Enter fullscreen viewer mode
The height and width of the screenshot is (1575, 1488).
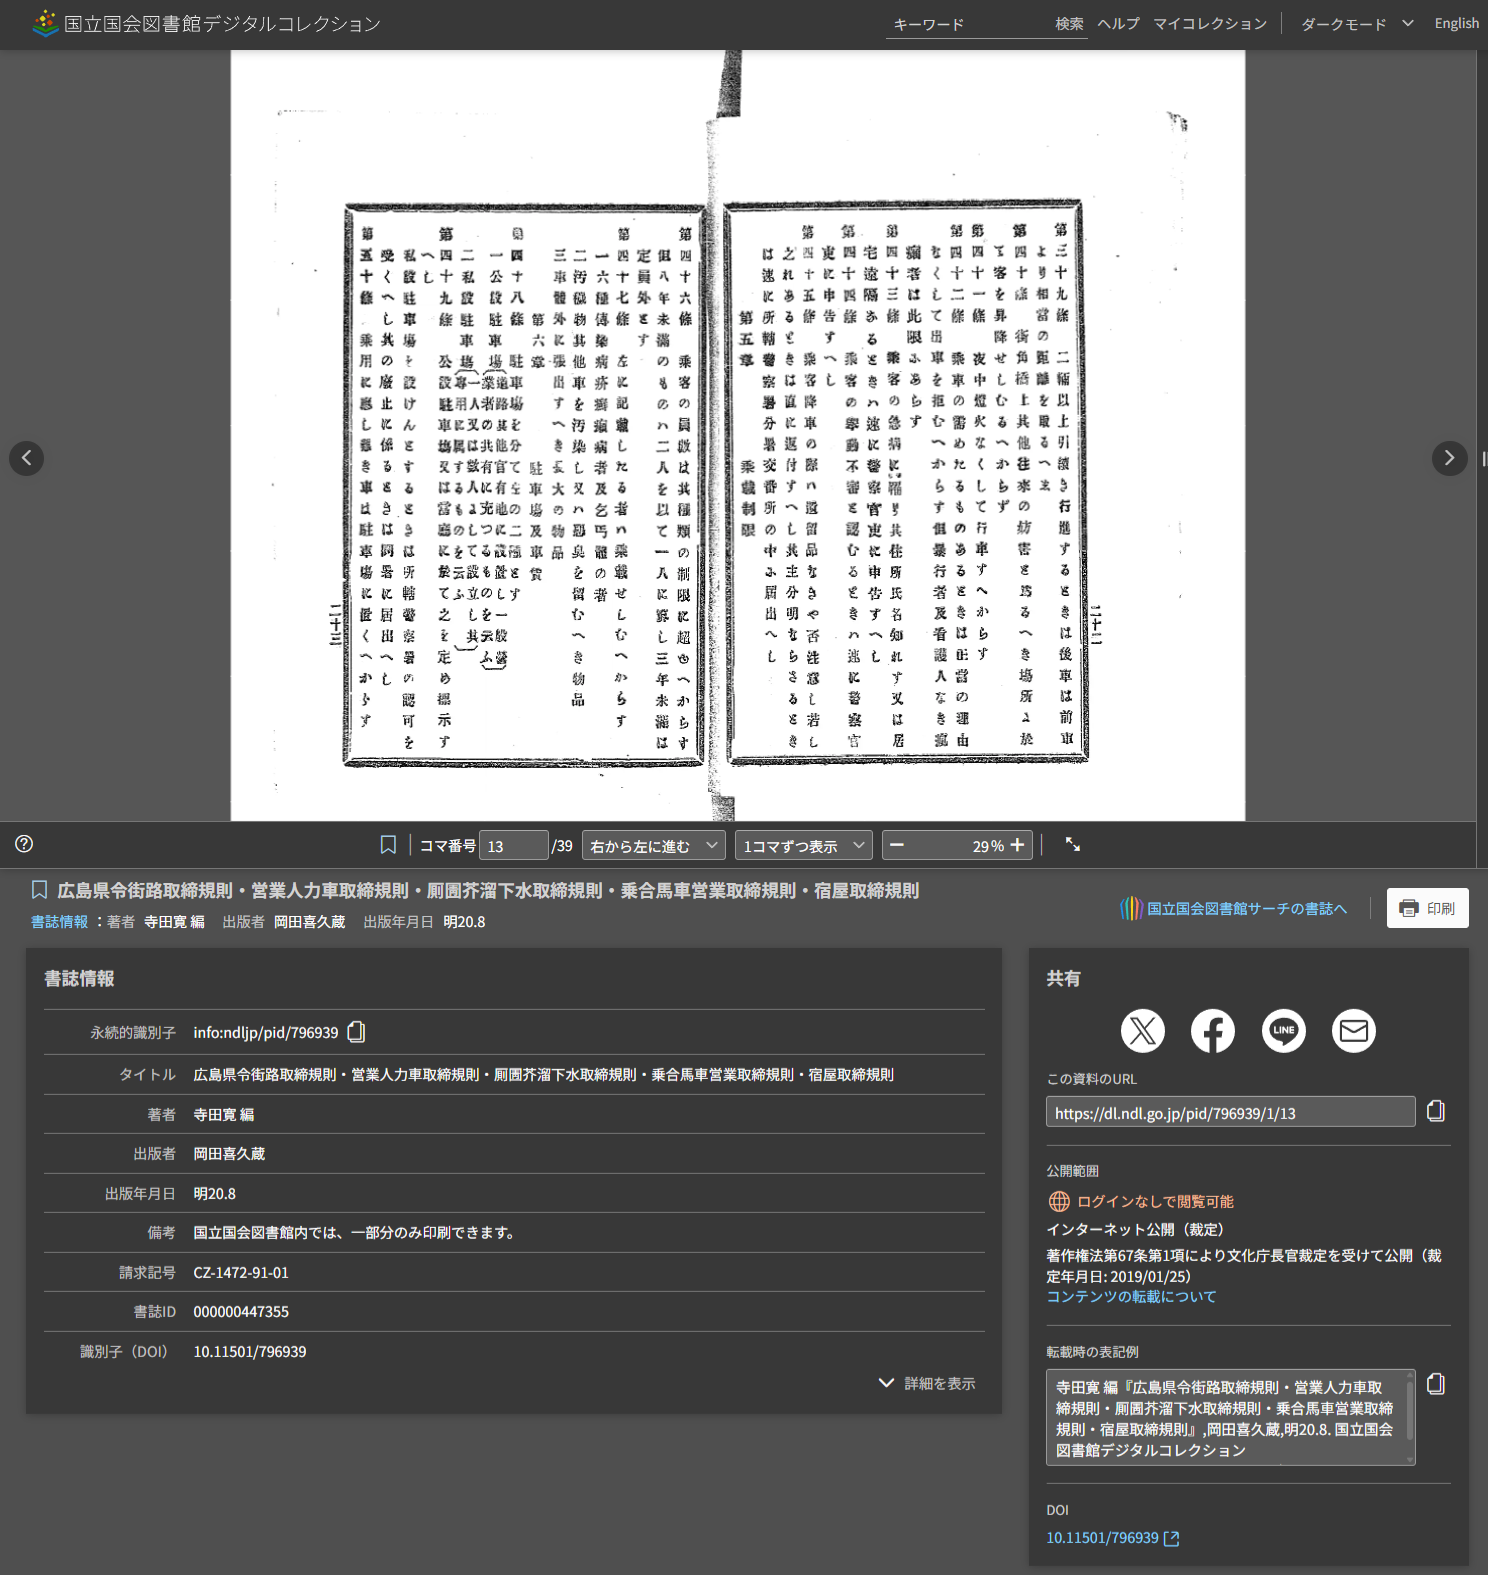point(1072,845)
